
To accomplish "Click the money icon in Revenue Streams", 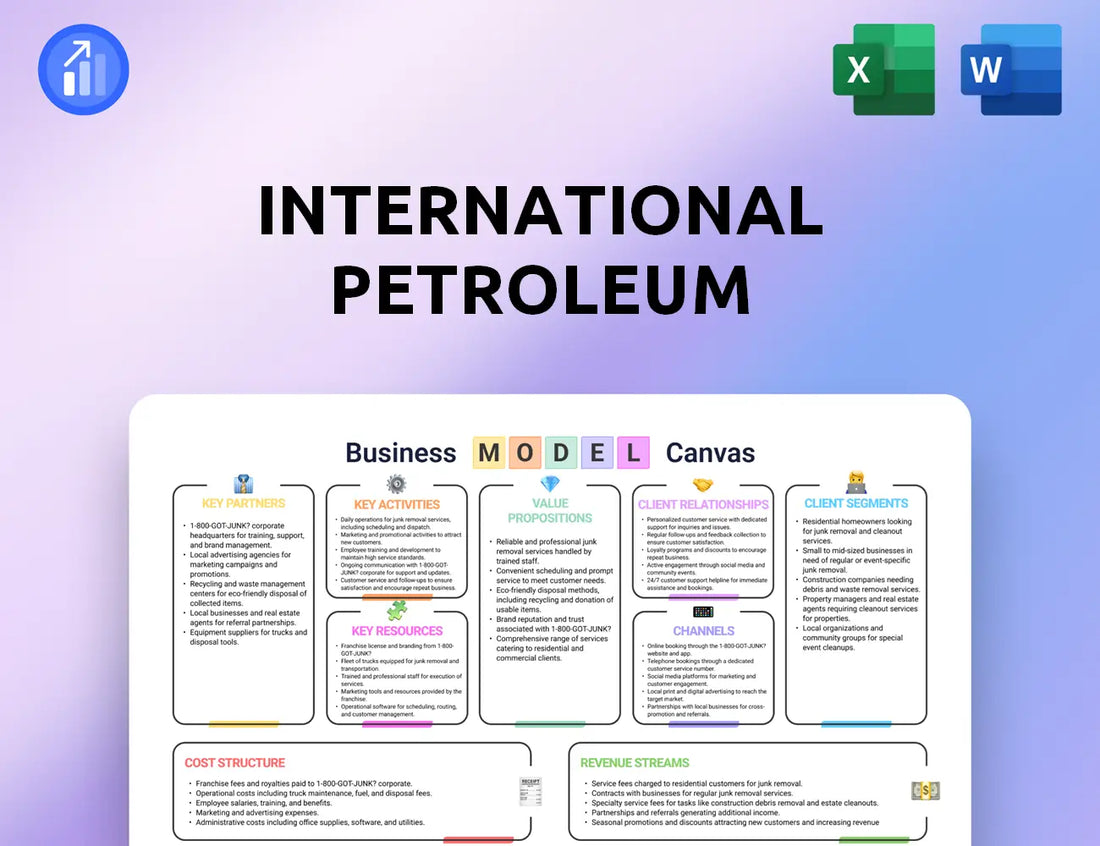I will (925, 791).
